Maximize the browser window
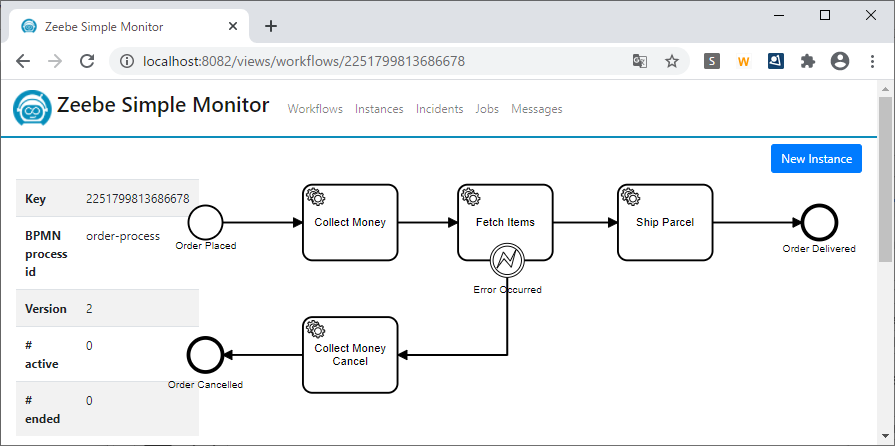 [x=825, y=15]
